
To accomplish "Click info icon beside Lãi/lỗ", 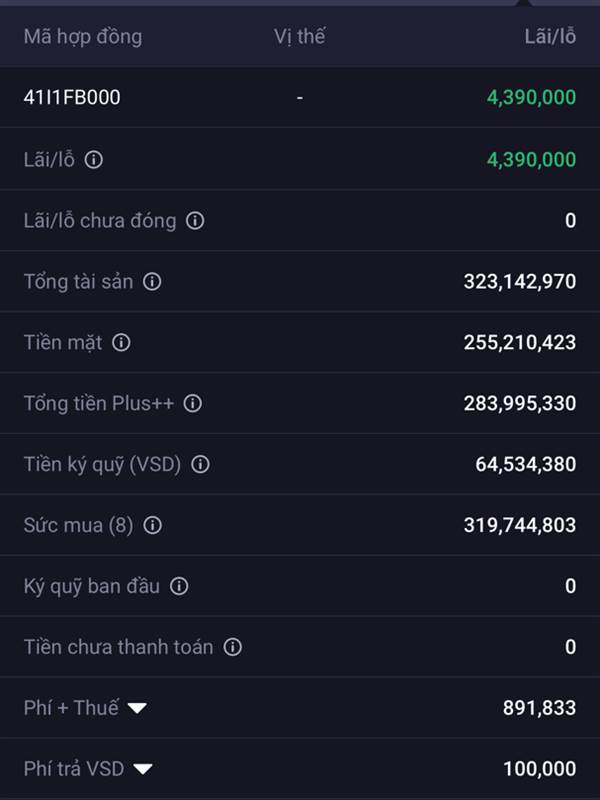I will [93, 159].
